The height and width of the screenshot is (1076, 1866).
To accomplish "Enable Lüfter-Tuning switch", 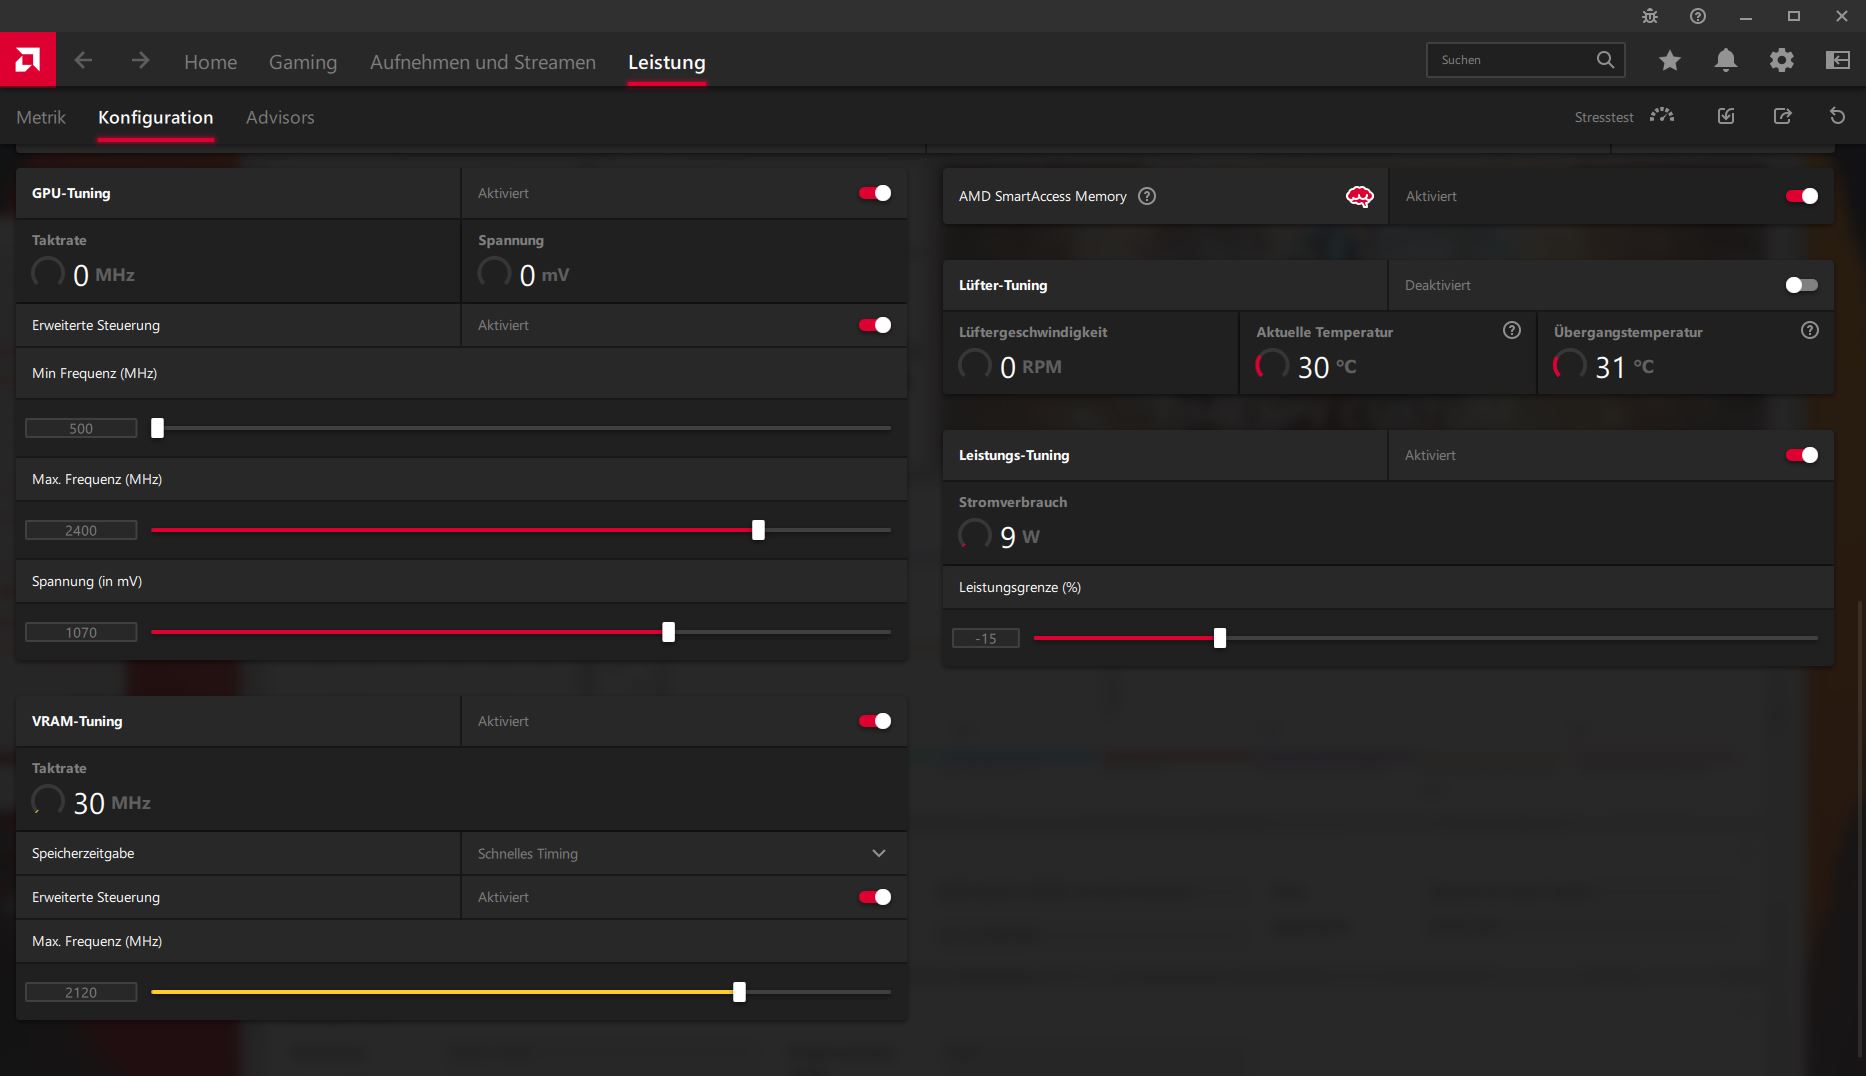I will 1802,285.
